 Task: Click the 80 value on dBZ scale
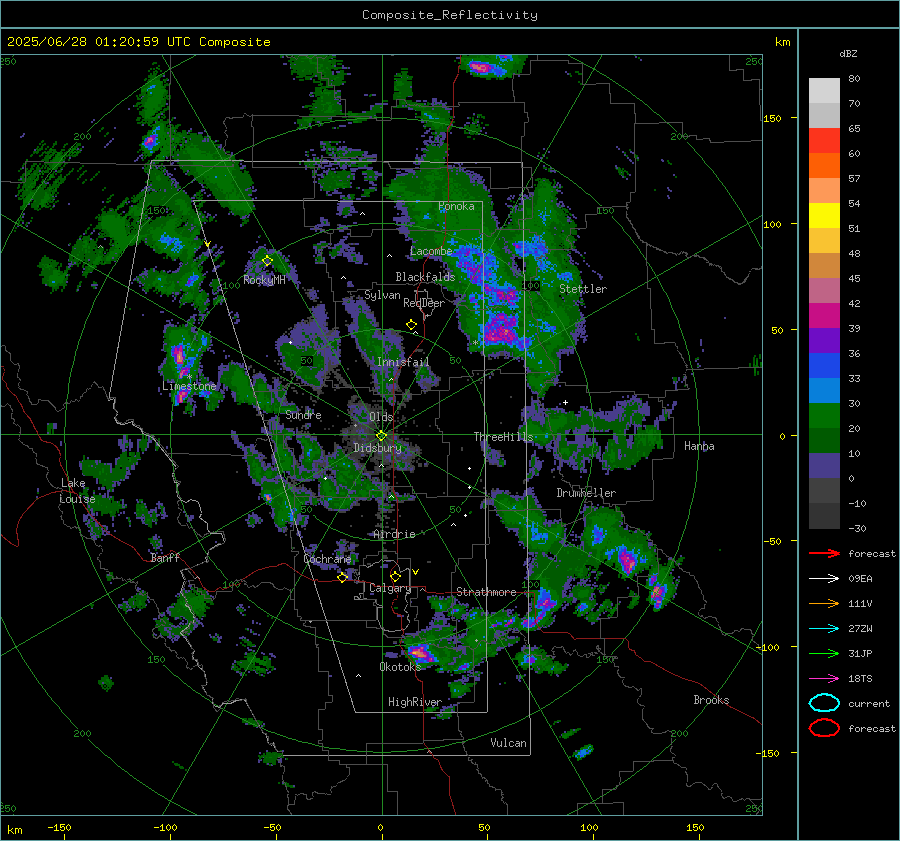coord(854,79)
